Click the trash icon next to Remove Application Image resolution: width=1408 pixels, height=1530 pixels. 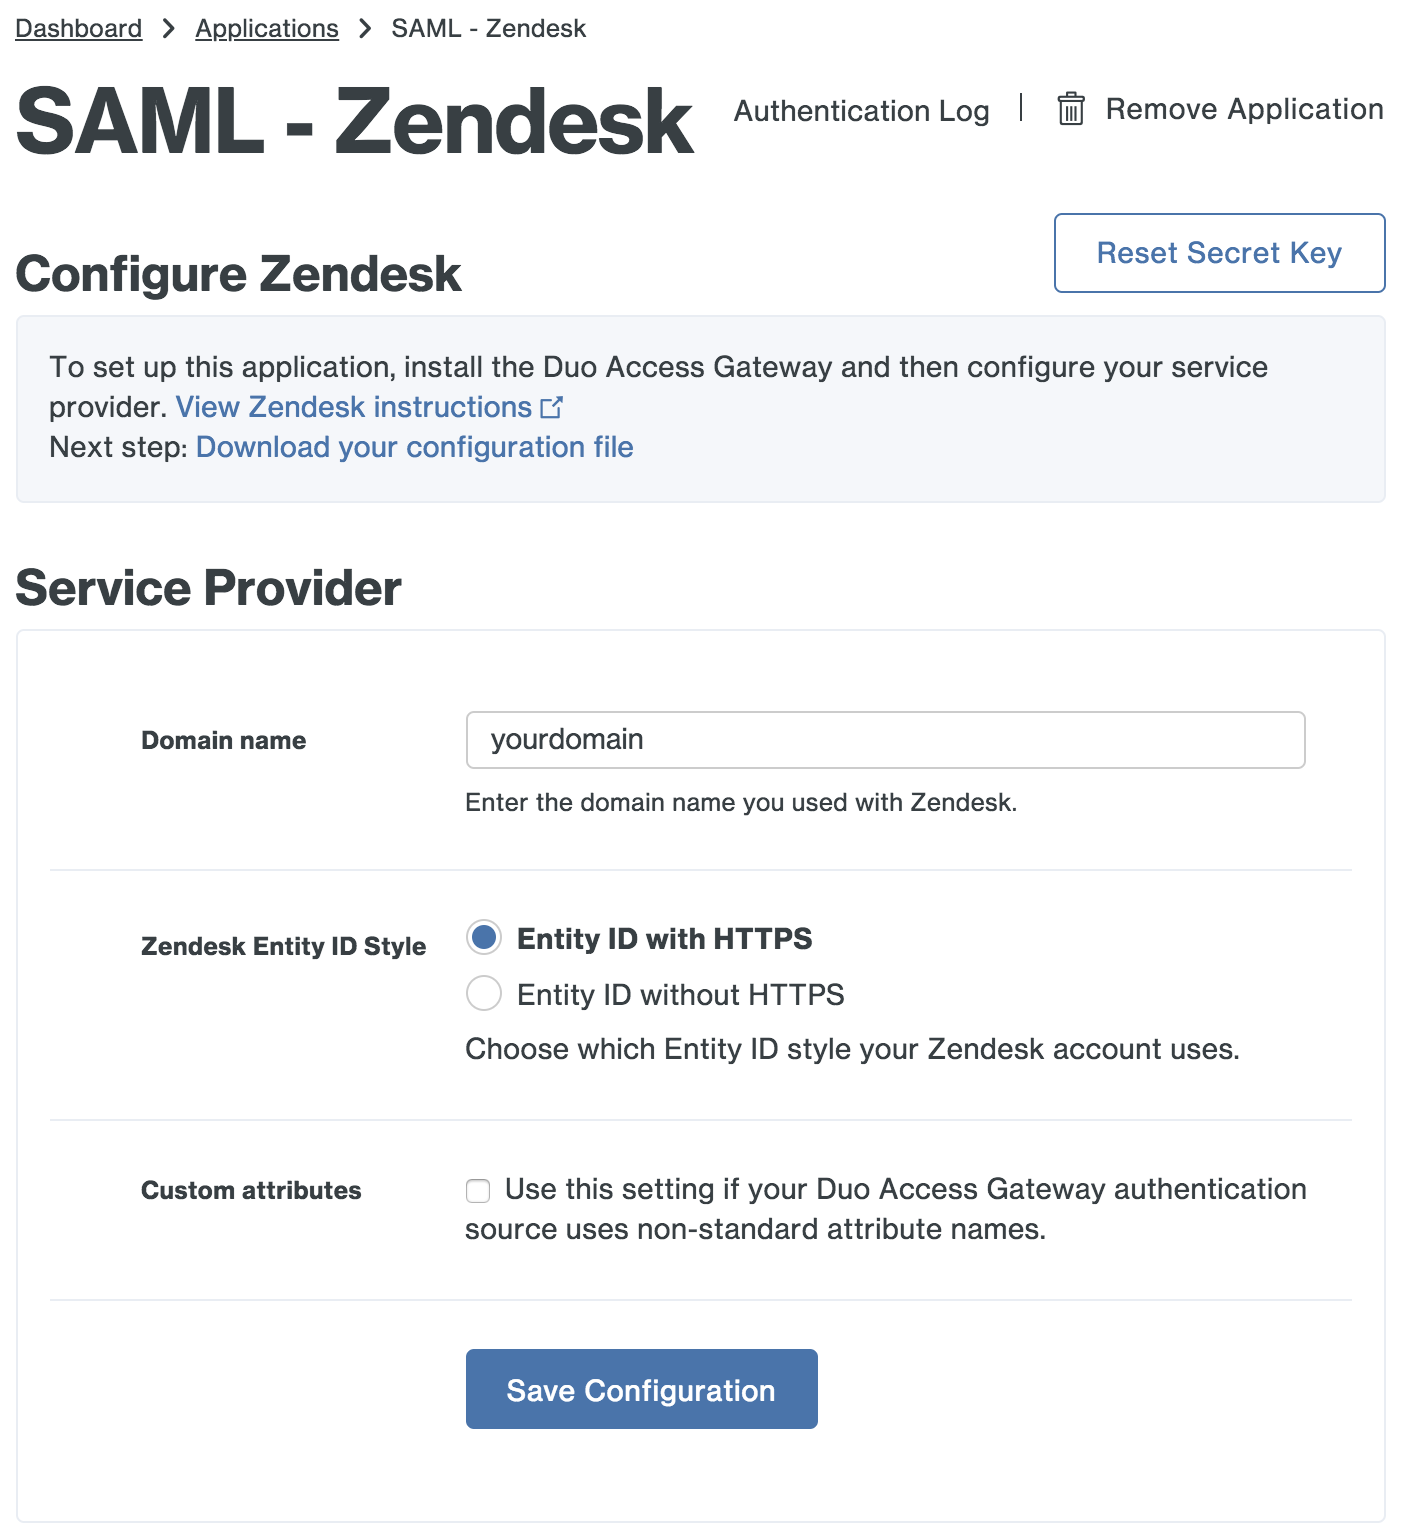click(x=1070, y=110)
